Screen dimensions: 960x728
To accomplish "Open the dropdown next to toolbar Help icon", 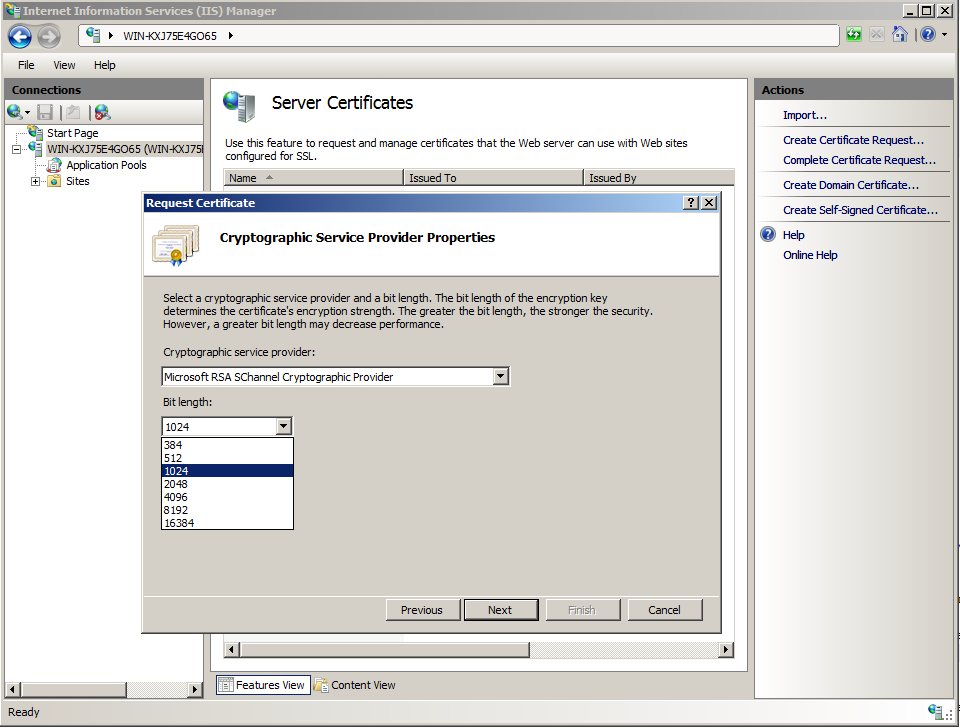I will [945, 35].
